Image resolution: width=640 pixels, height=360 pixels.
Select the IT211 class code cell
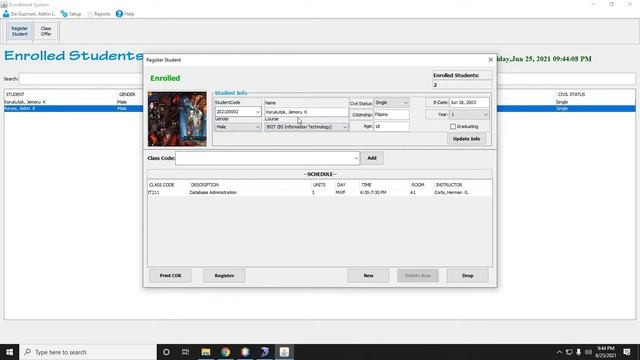(x=168, y=192)
